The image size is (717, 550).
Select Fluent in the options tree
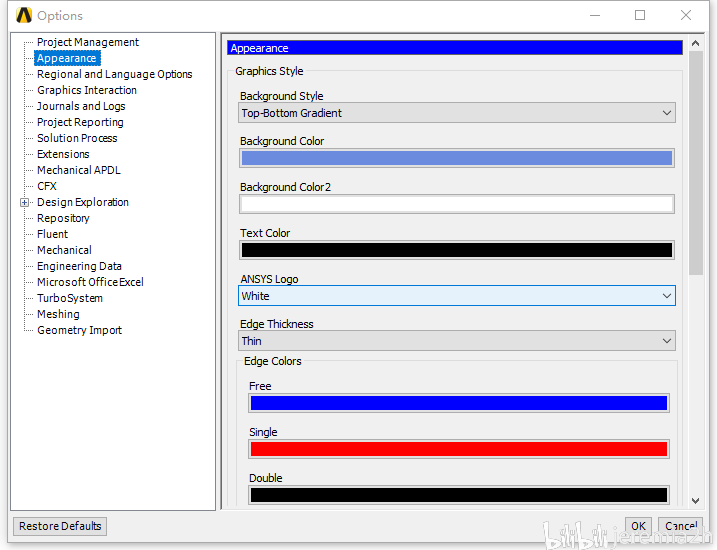53,234
